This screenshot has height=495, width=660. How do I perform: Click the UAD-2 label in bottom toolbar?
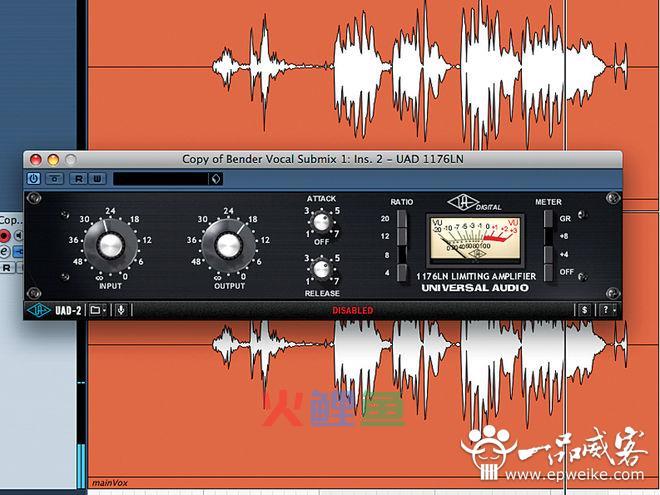68,311
